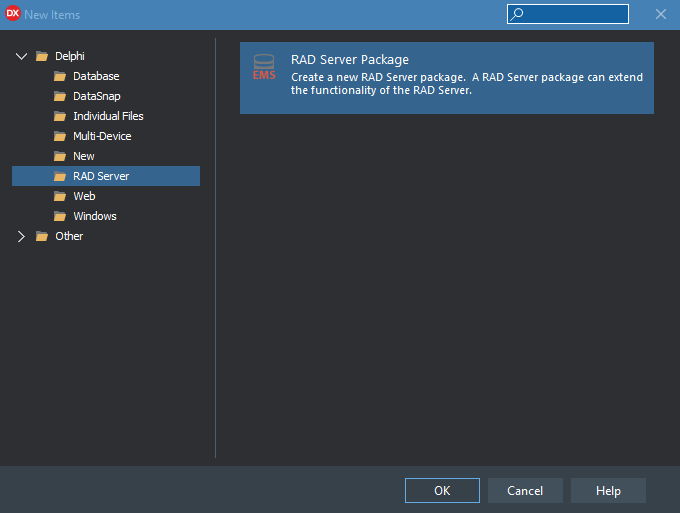Click the Multi-Device folder icon
680x513 pixels.
[60, 137]
